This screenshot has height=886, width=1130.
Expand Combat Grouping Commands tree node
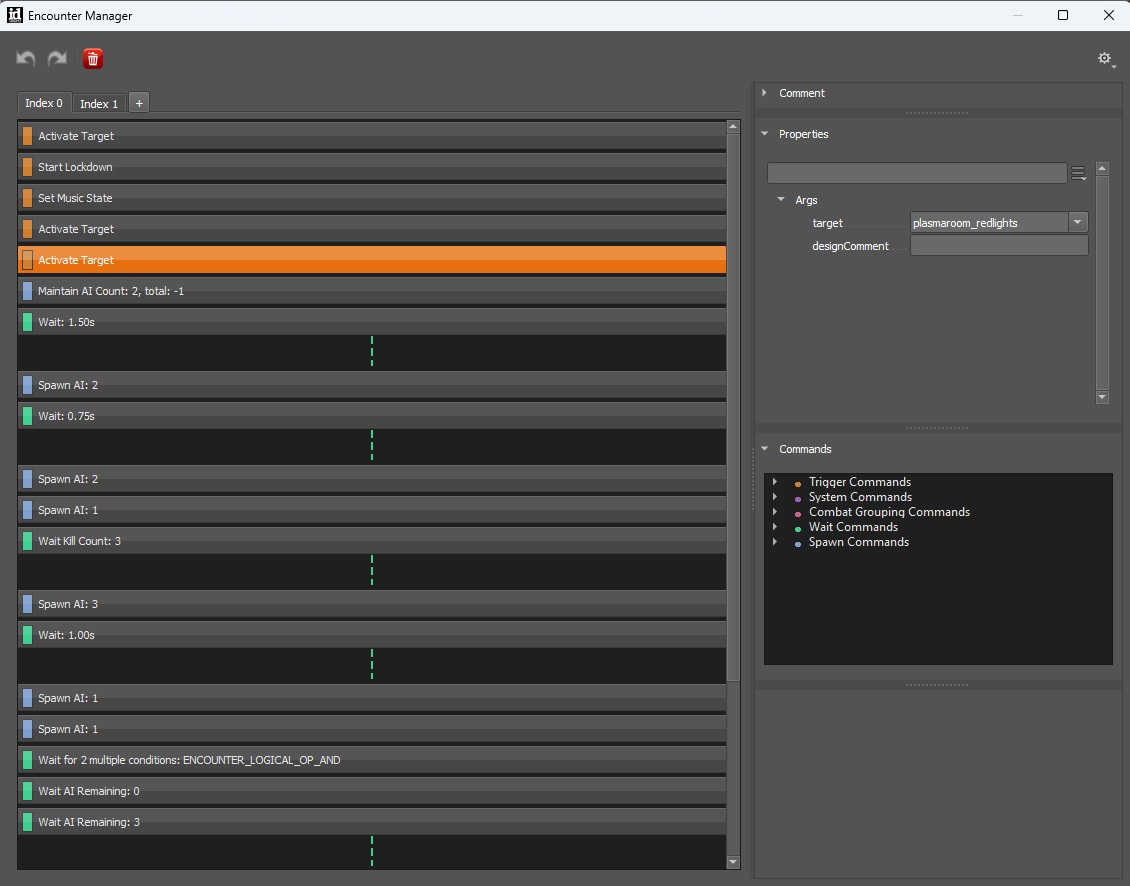pyautogui.click(x=775, y=512)
